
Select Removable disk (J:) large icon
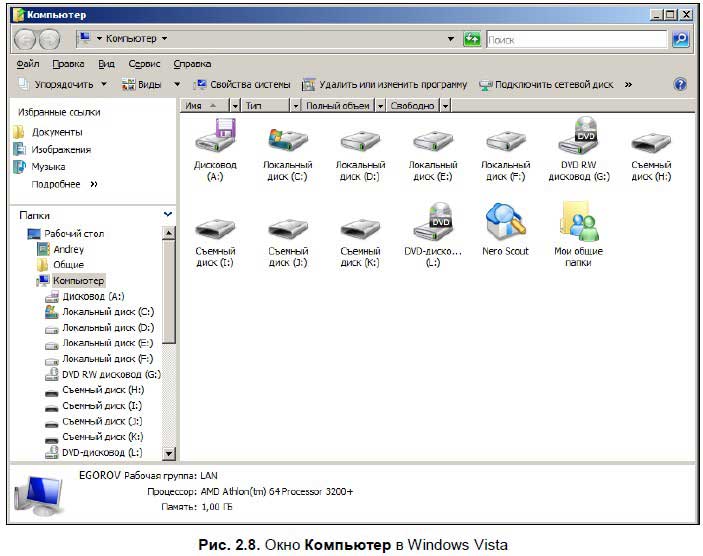click(x=288, y=229)
